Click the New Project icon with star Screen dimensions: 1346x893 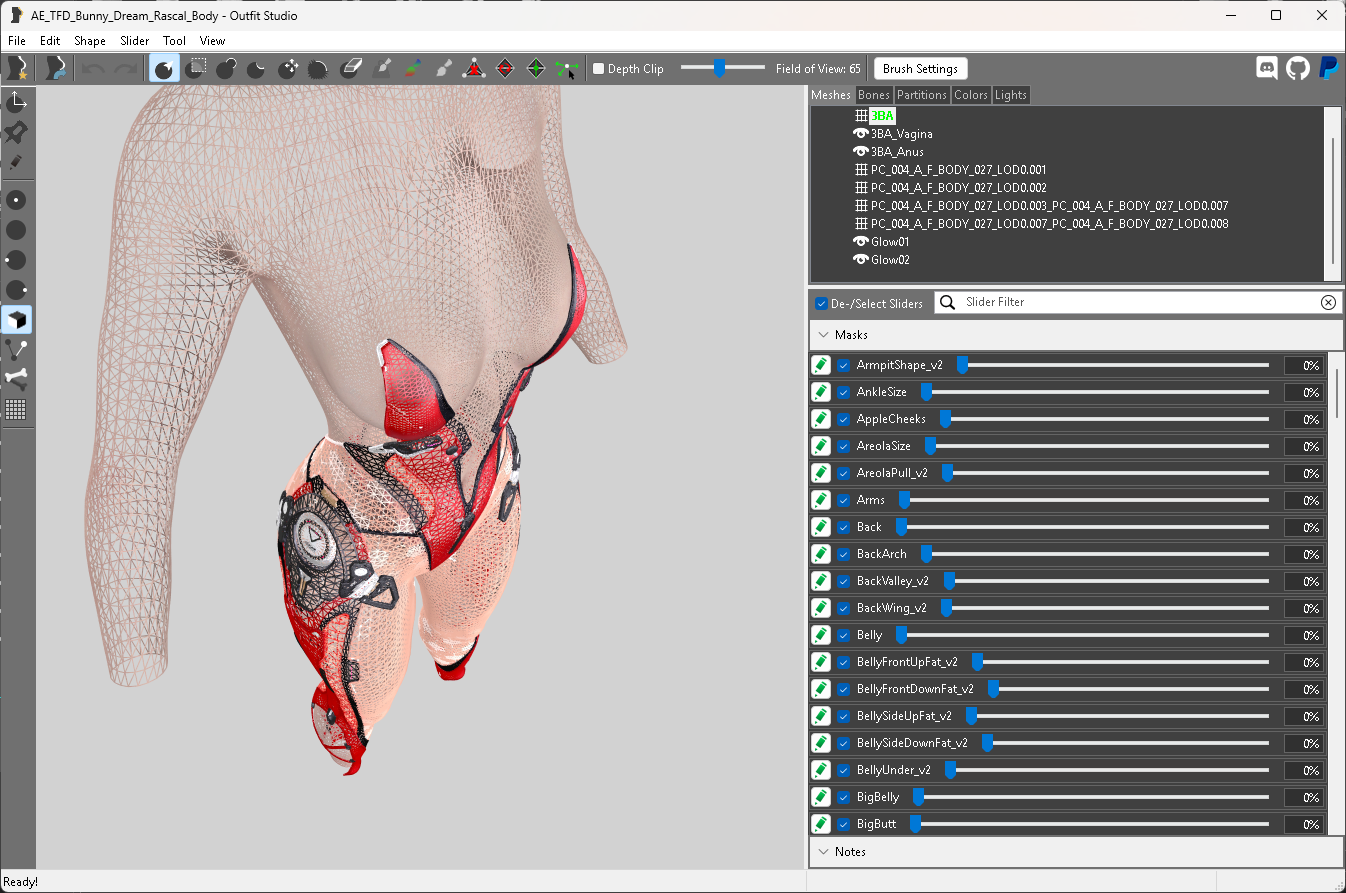17,68
